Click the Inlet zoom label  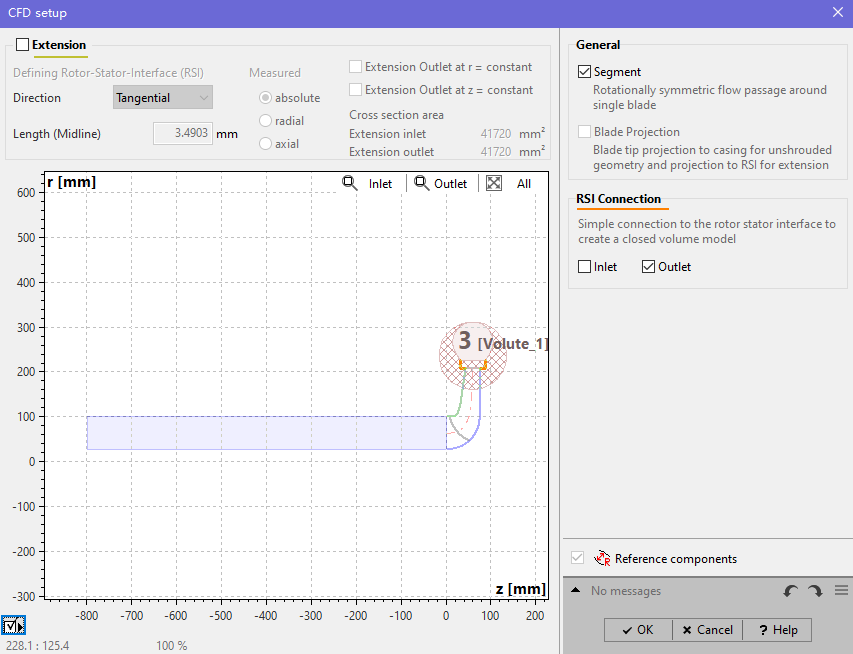click(x=380, y=184)
